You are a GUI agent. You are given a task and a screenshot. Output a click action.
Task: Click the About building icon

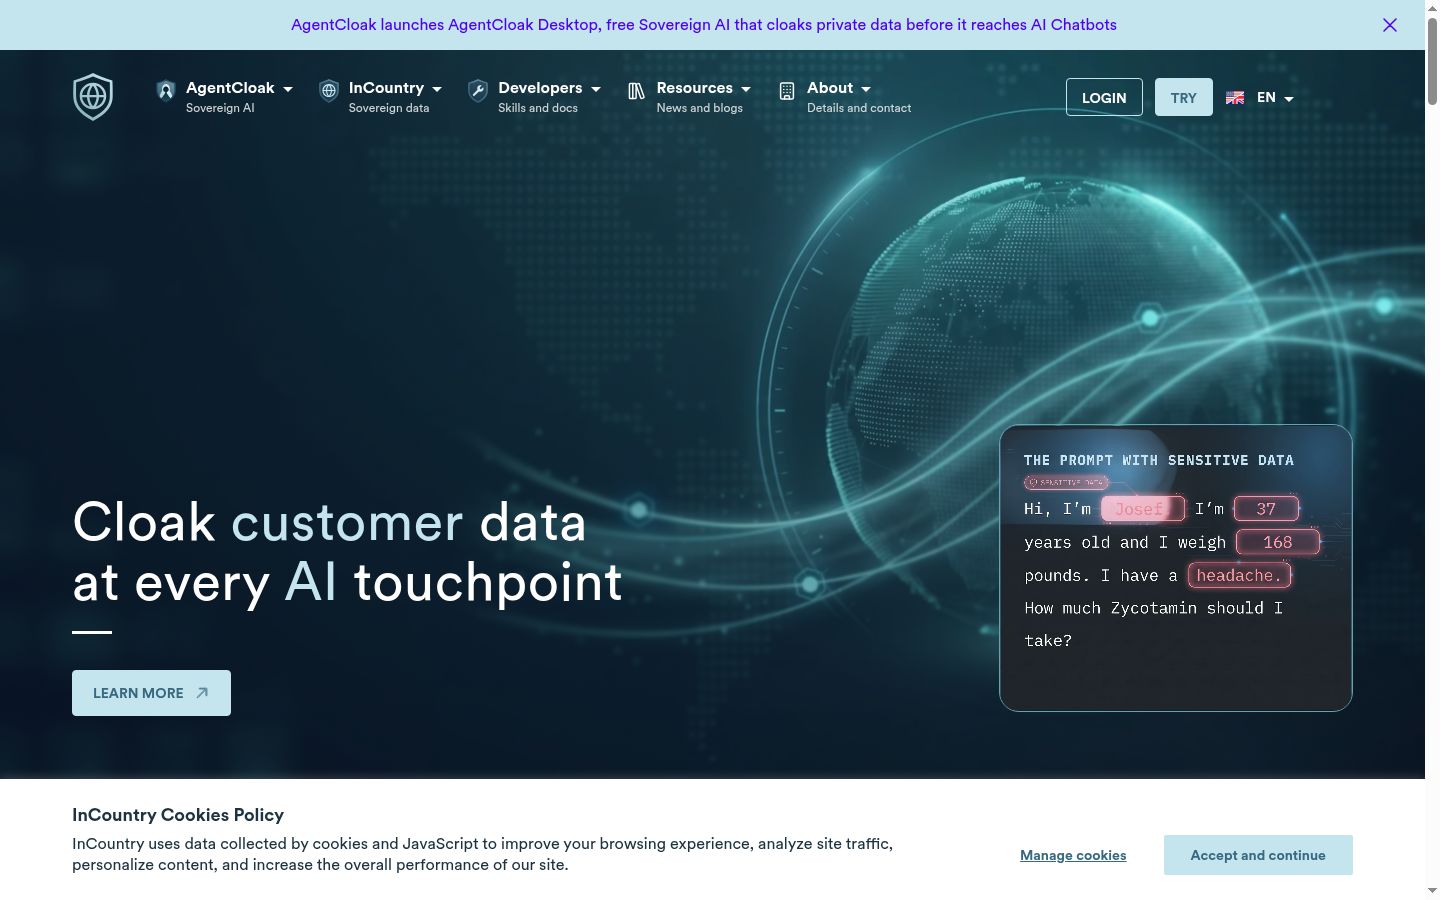787,91
